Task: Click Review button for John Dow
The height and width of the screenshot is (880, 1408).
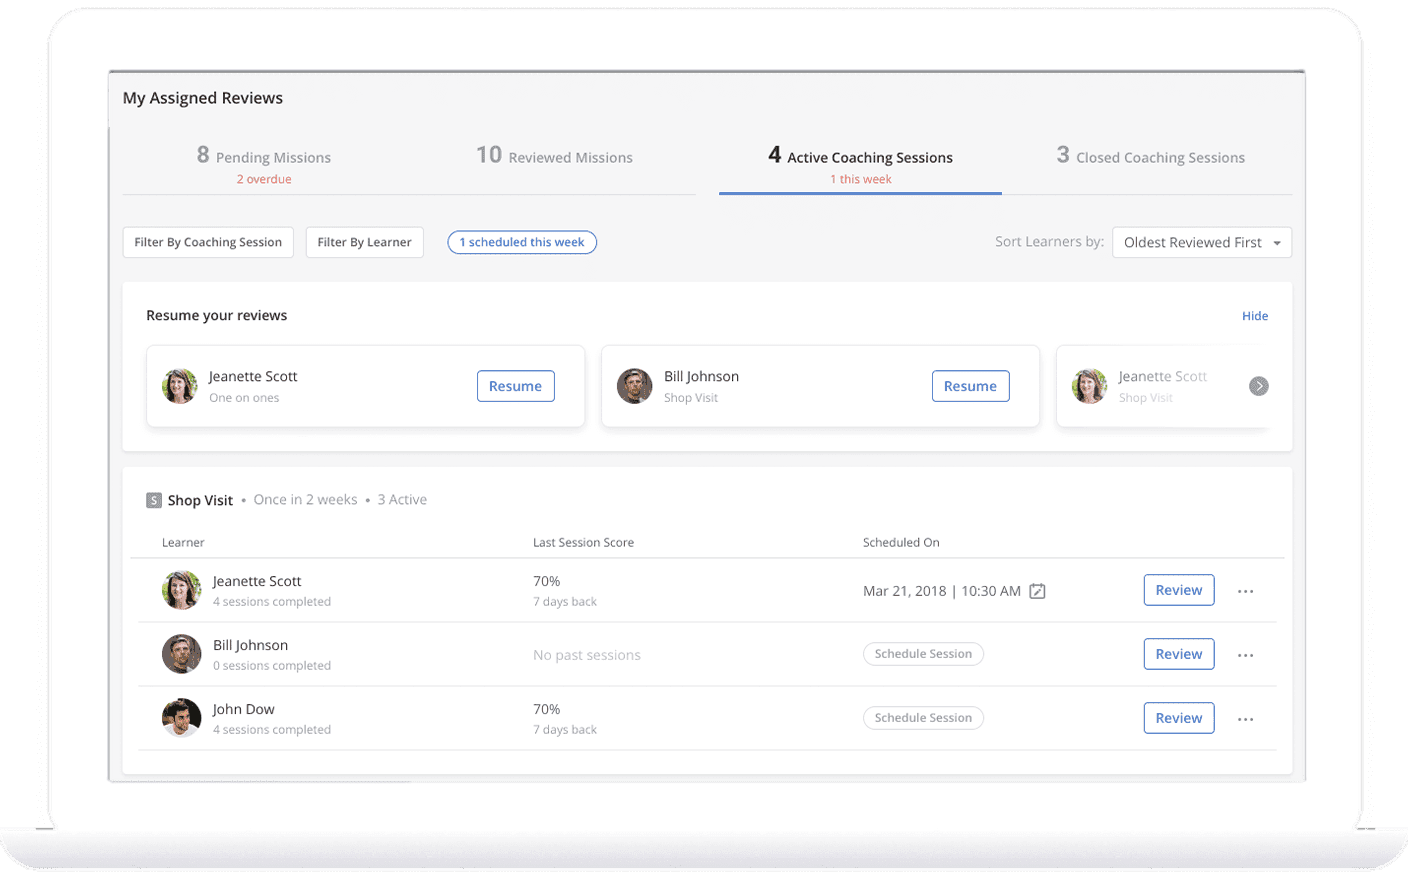Action: pyautogui.click(x=1178, y=718)
